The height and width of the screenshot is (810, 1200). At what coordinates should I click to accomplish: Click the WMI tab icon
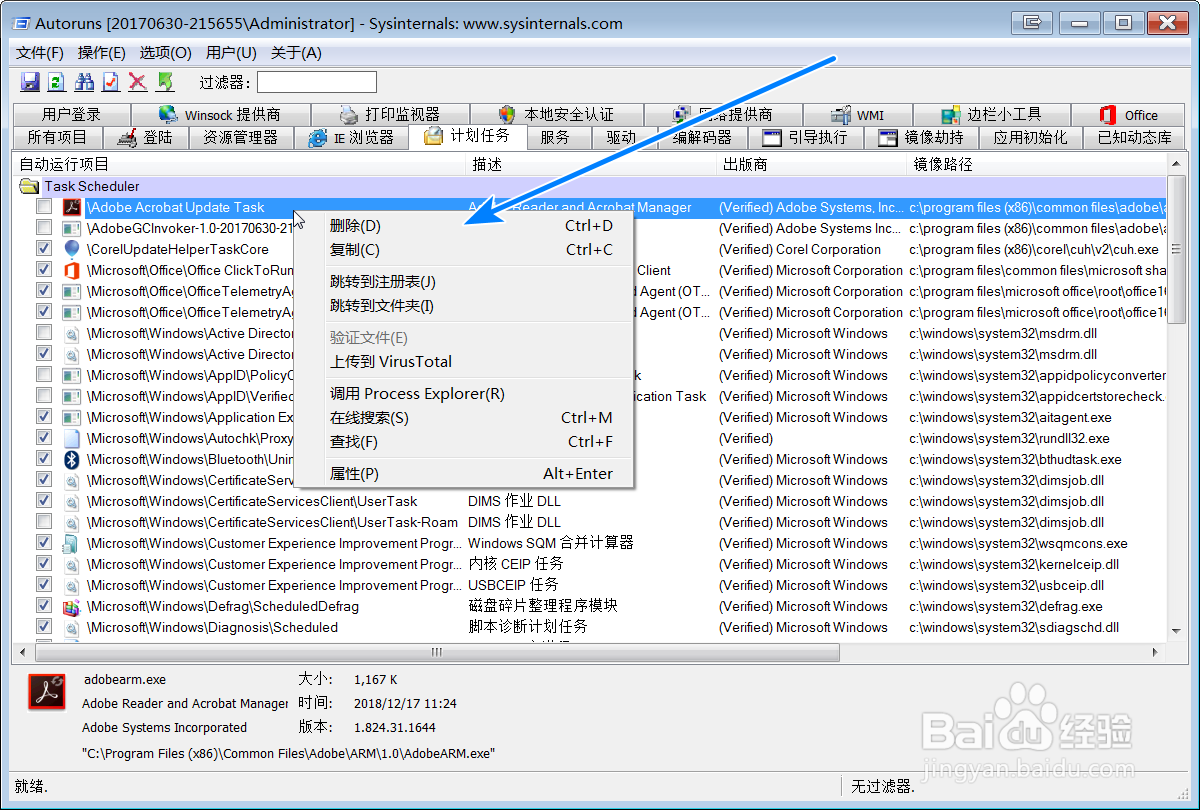840,115
